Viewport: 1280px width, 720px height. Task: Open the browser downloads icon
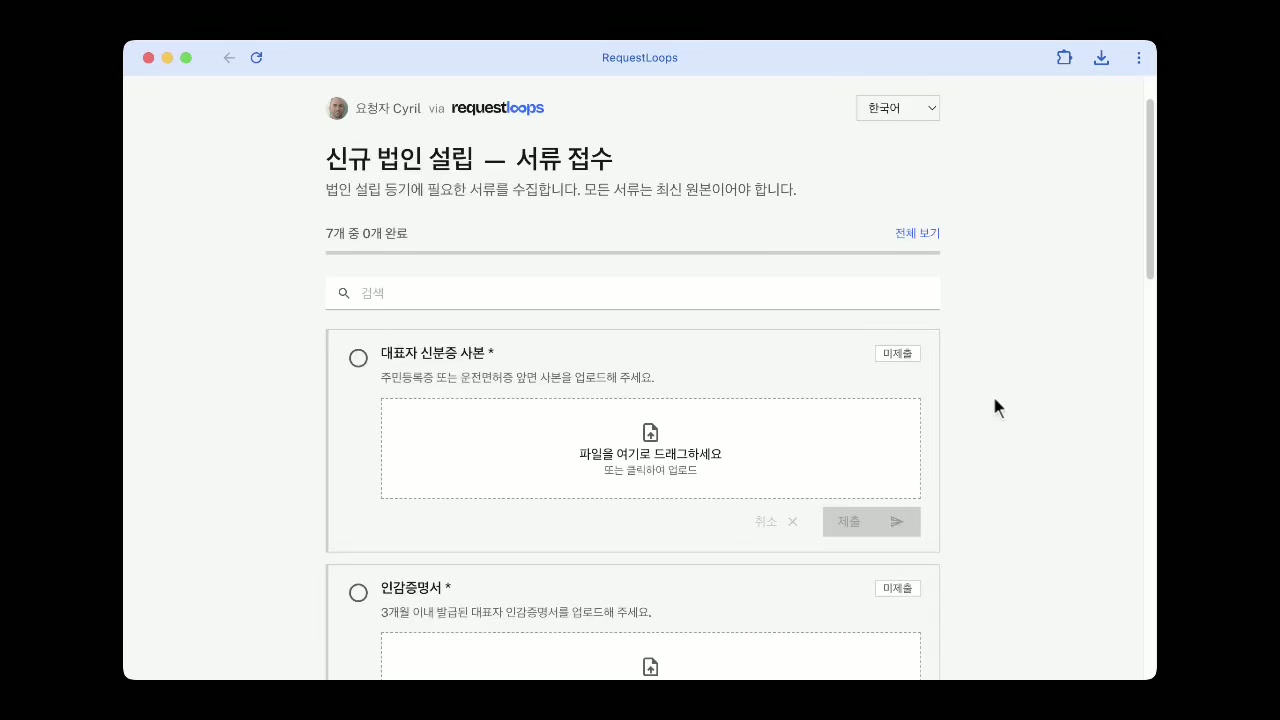point(1101,58)
